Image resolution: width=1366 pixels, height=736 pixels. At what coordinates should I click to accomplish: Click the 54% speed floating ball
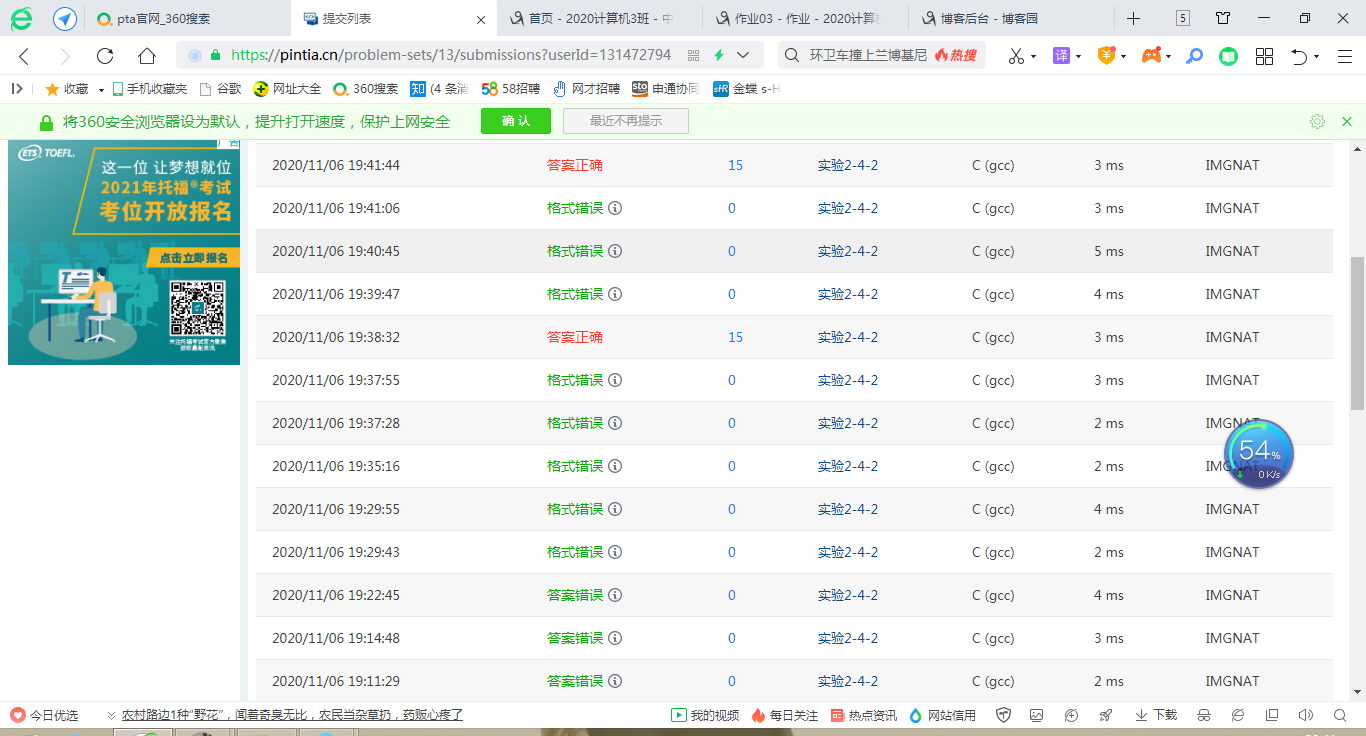click(1259, 454)
